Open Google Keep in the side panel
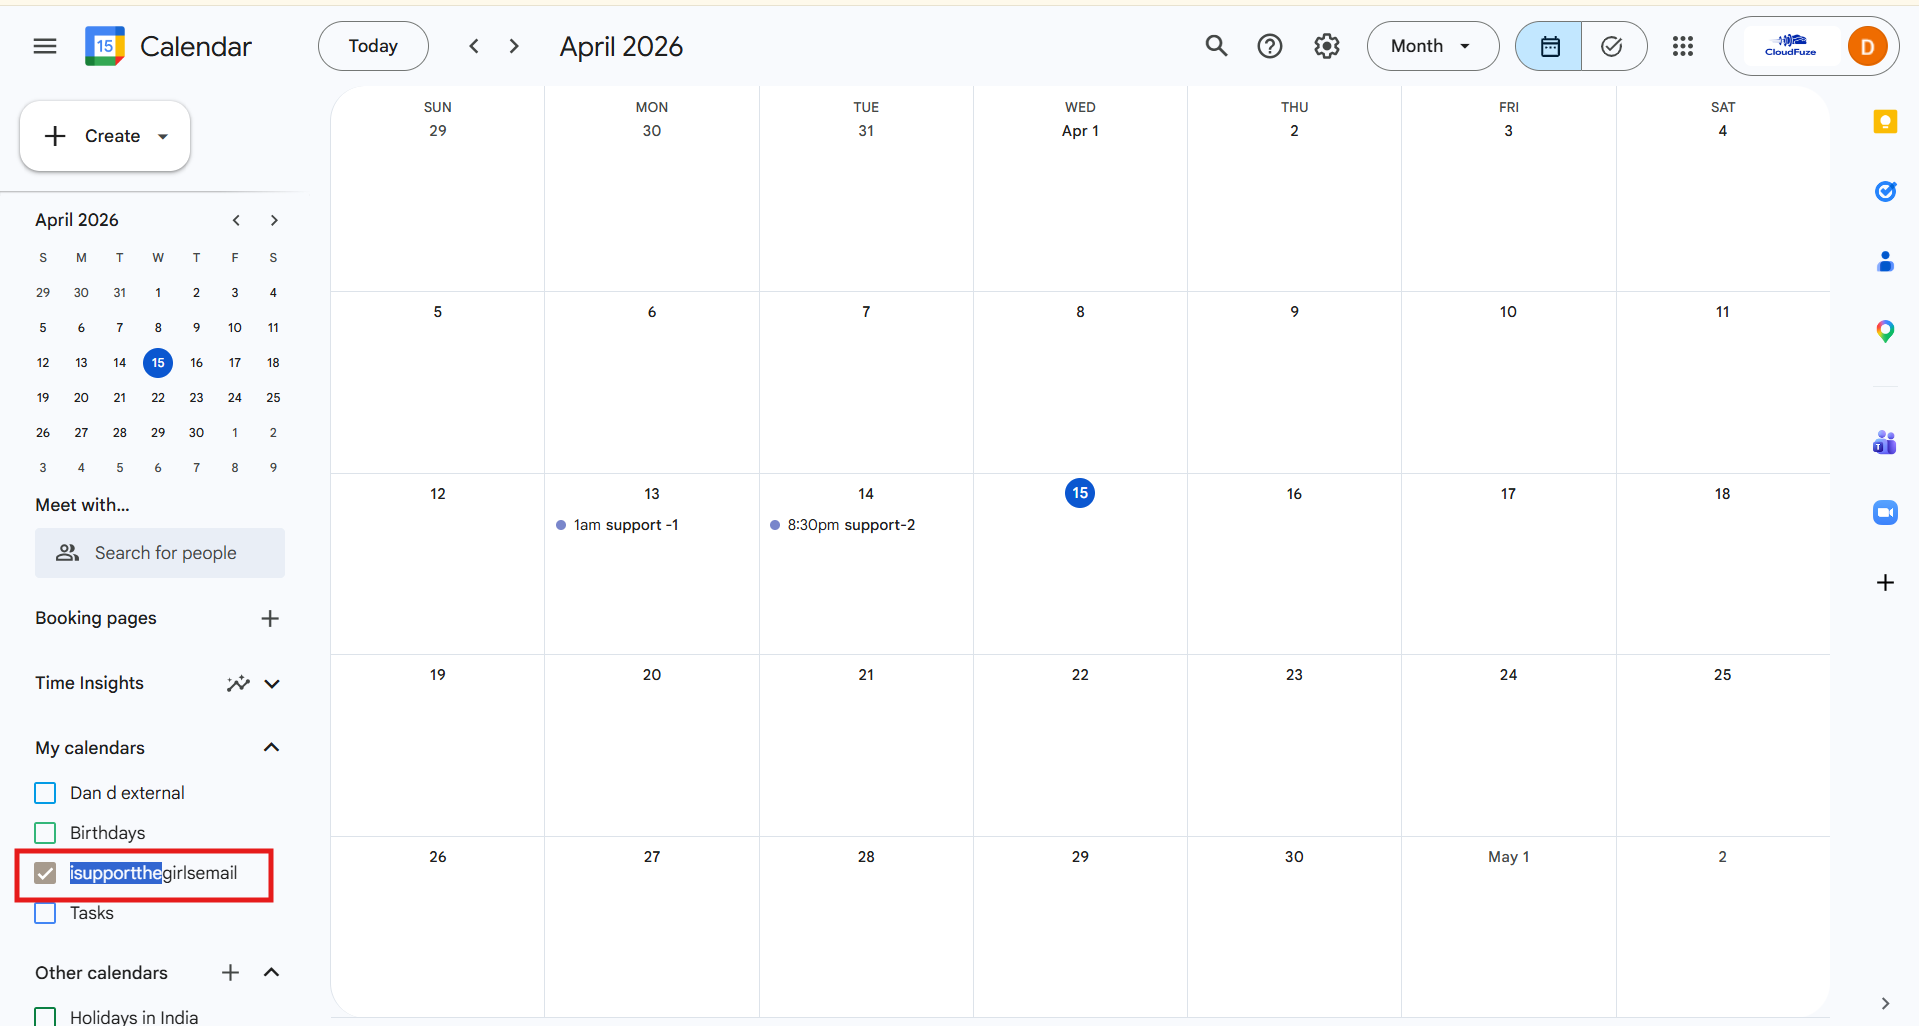The width and height of the screenshot is (1919, 1026). click(x=1886, y=121)
